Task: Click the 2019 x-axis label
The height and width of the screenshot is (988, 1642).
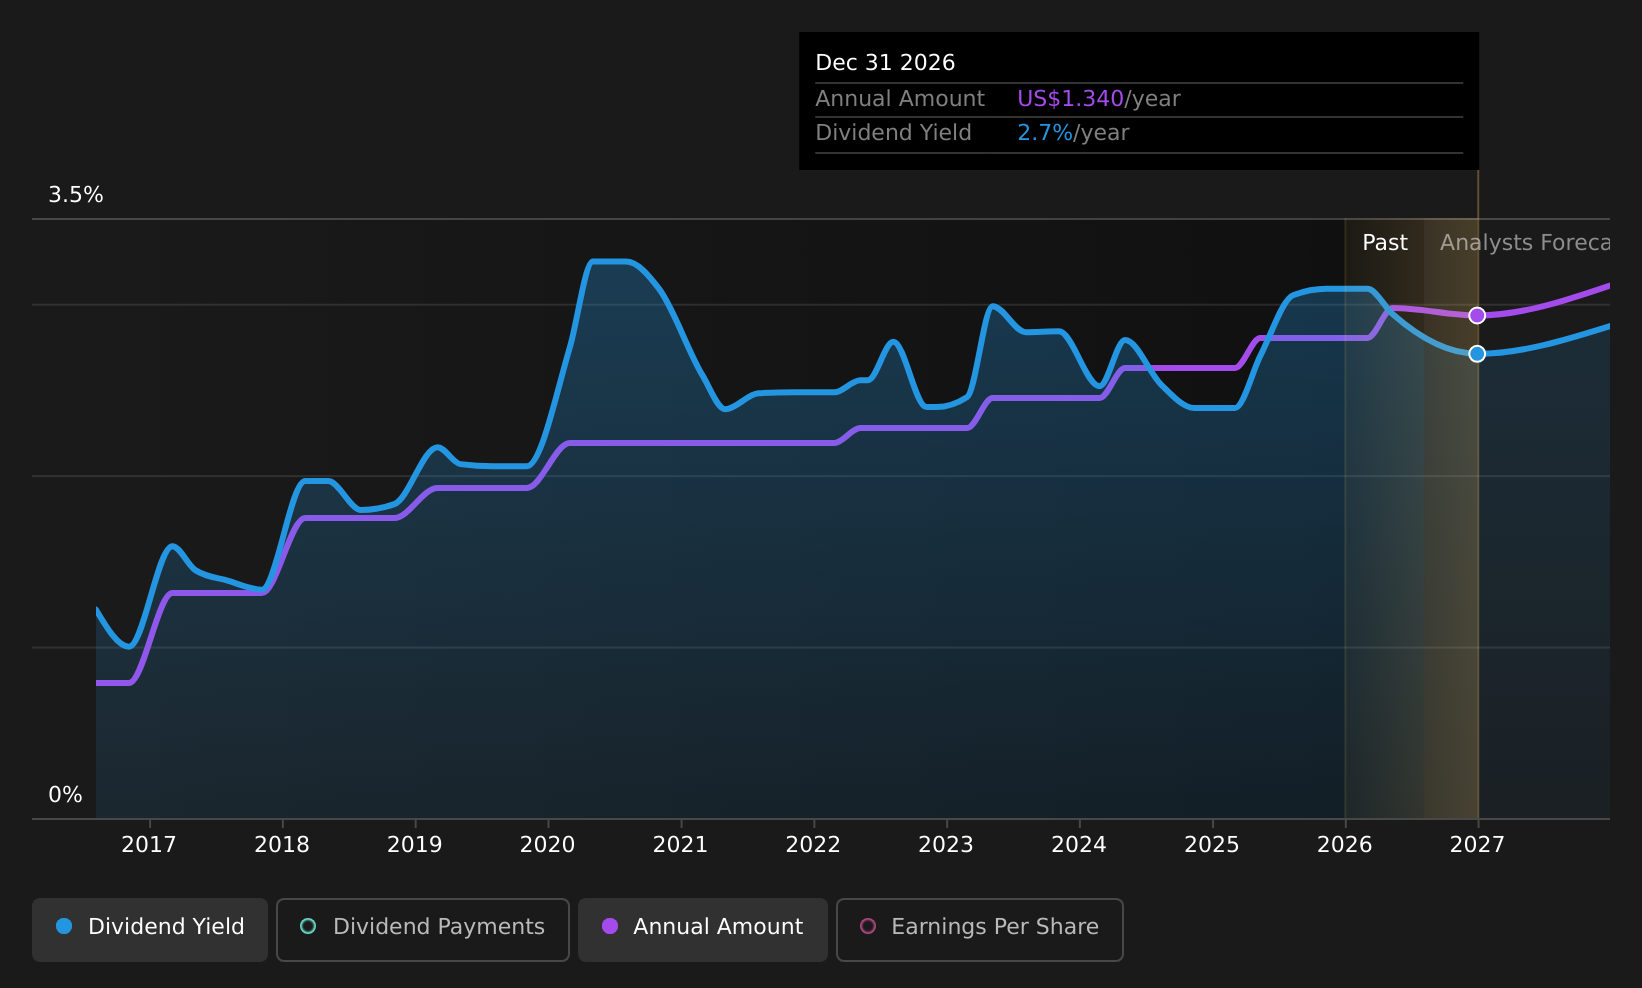Action: pos(415,845)
